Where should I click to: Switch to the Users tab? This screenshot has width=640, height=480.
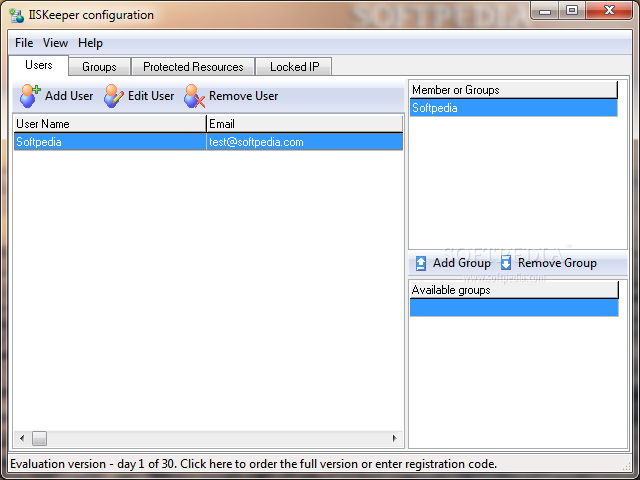[x=39, y=65]
